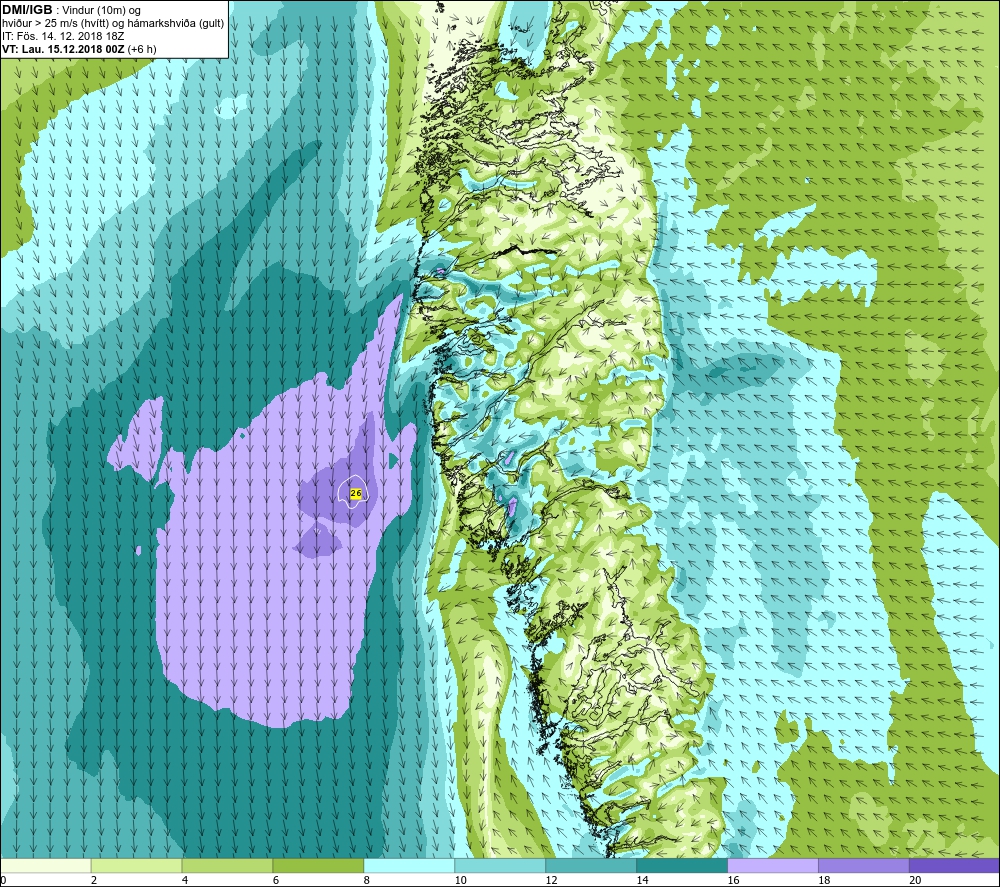This screenshot has width=1000, height=887.
Task: Click the legend scale number 6
Action: [x=276, y=880]
